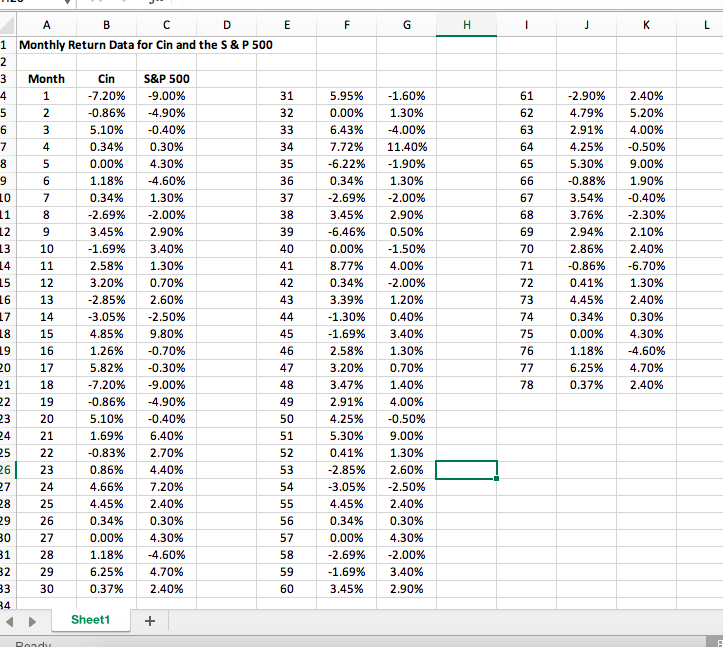Viewport: 723px width, 647px height.
Task: Click Cin value 5.95% for month 31
Action: point(346,96)
